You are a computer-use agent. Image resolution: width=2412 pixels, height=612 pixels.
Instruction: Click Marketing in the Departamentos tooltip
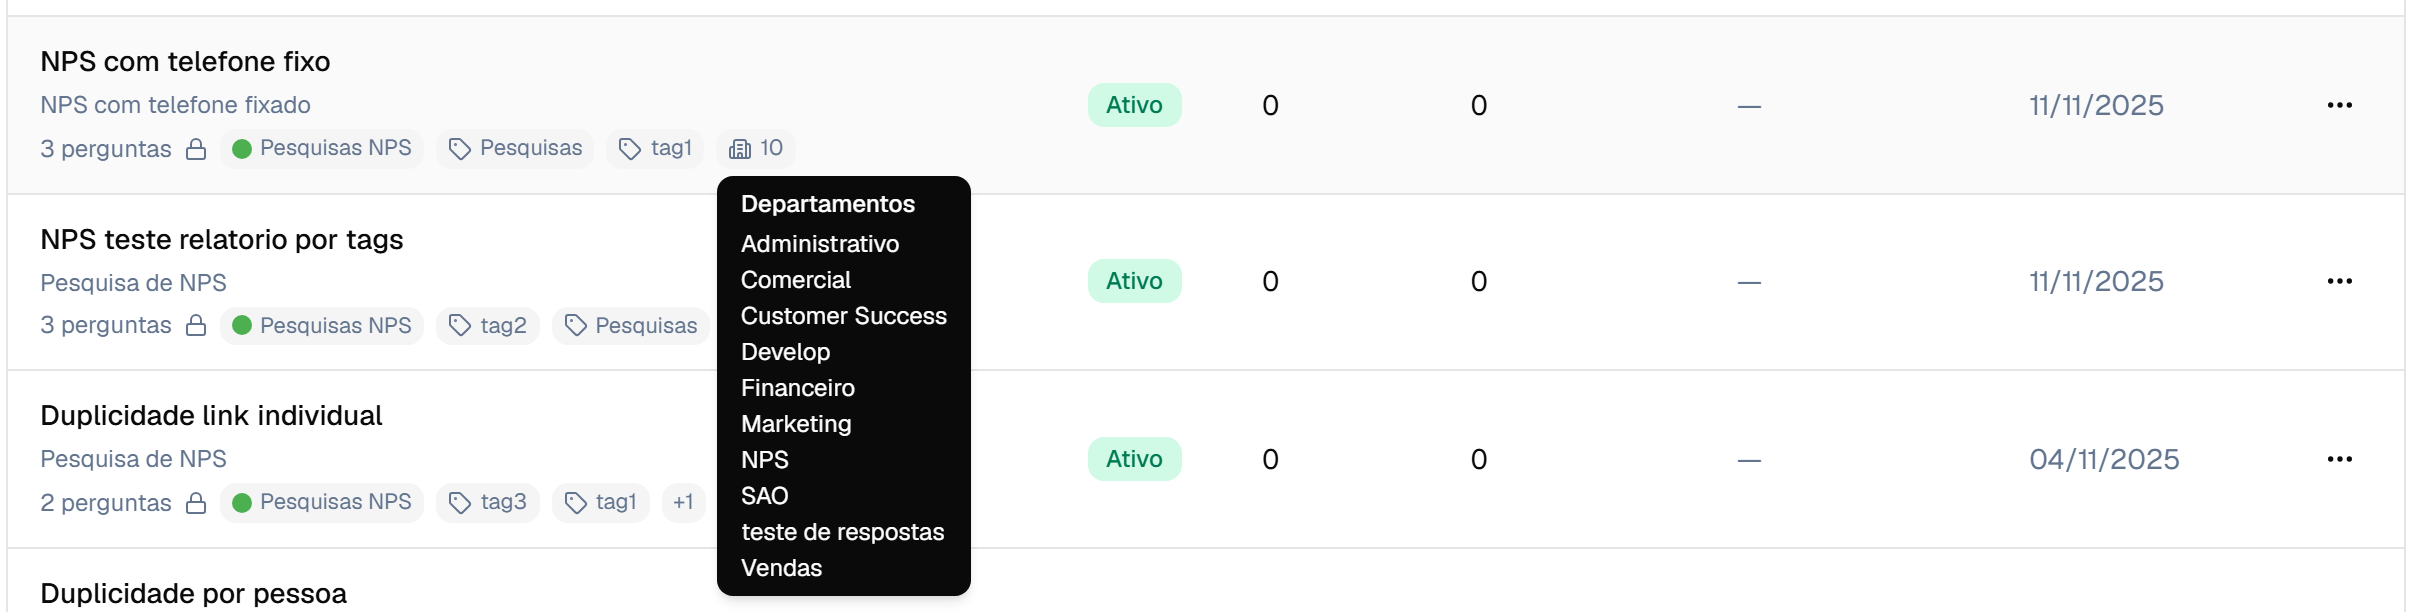pos(796,424)
